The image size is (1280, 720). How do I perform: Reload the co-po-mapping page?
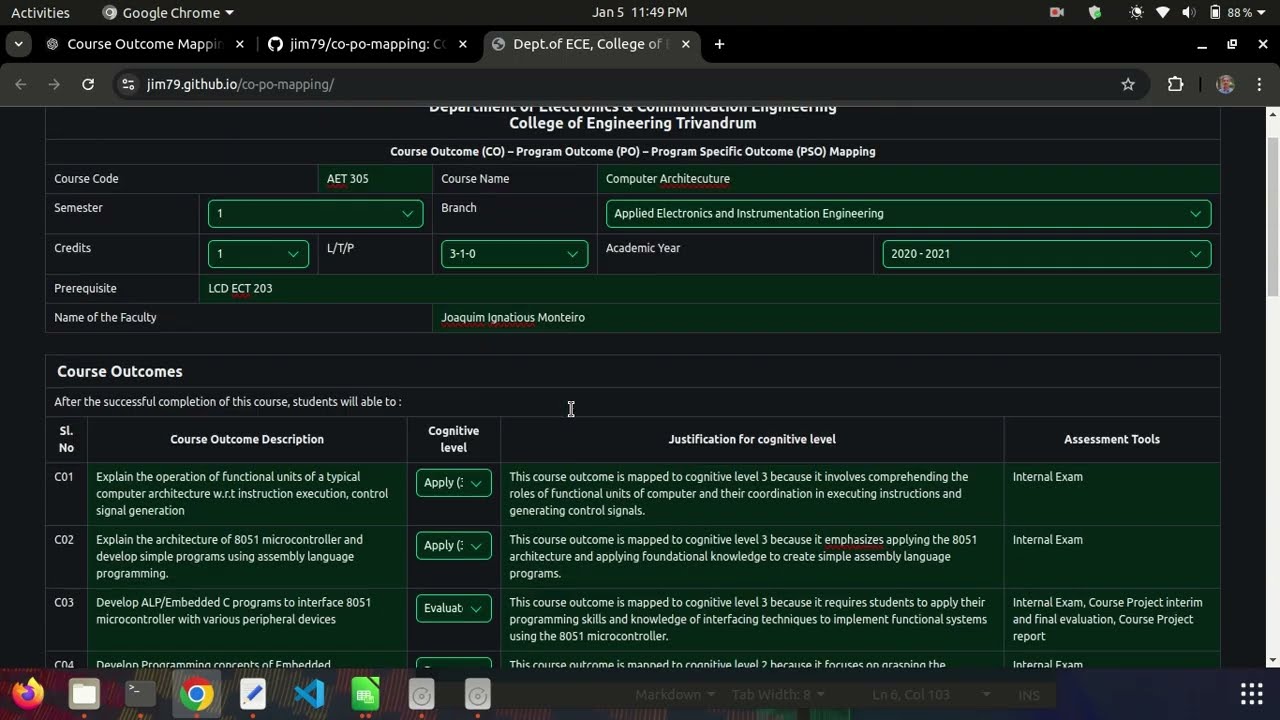click(88, 84)
